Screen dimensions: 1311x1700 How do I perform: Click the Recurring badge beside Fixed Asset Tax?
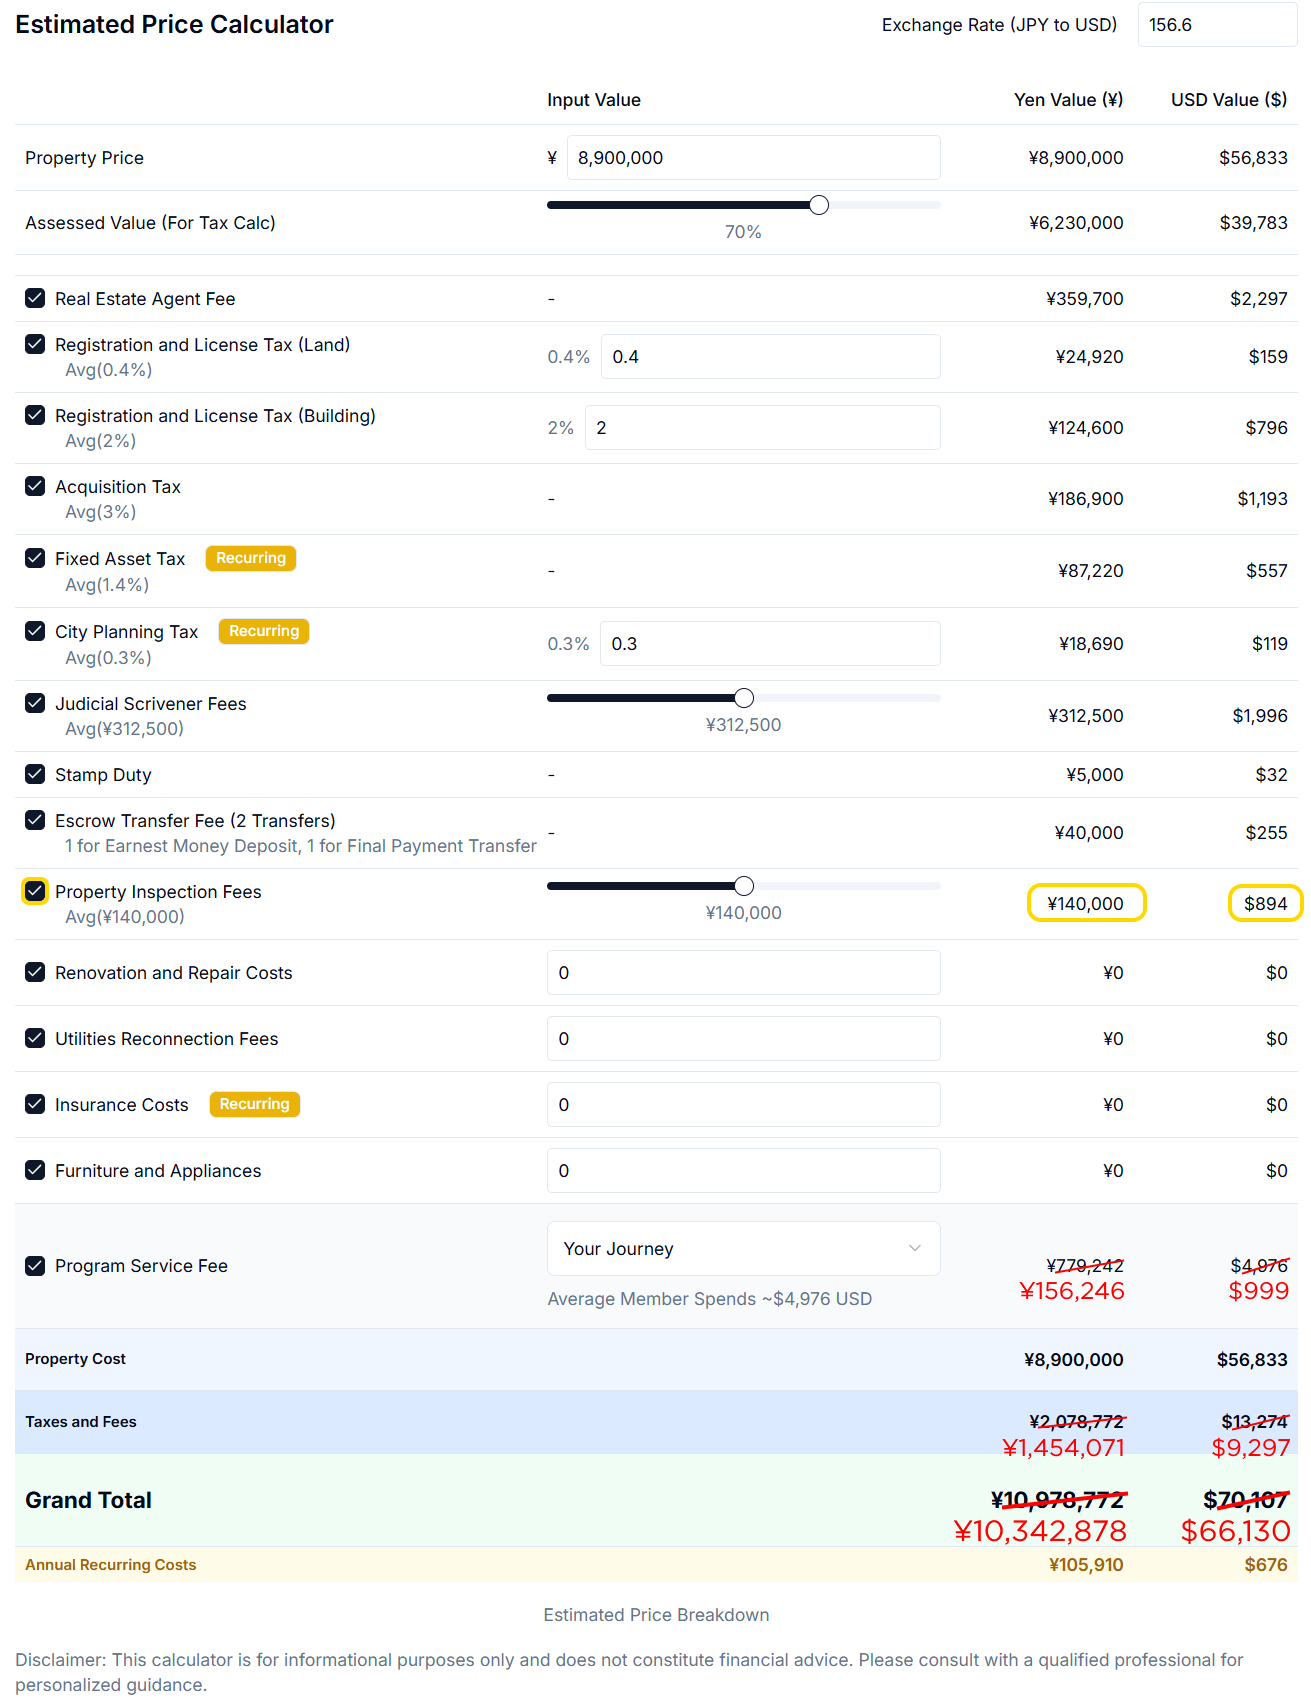[251, 558]
